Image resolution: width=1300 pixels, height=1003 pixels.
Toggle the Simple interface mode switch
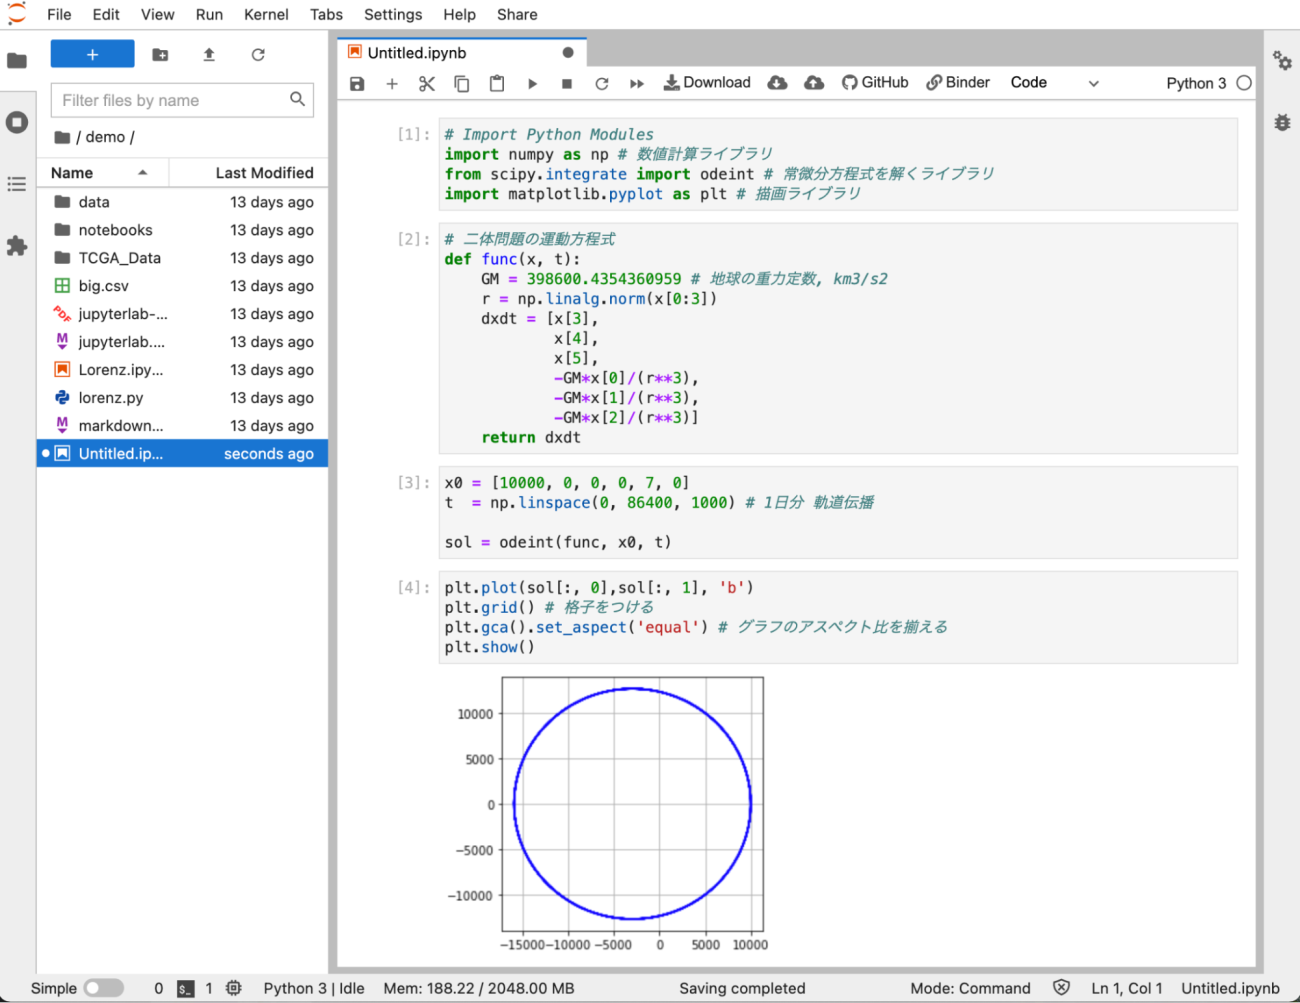point(103,988)
